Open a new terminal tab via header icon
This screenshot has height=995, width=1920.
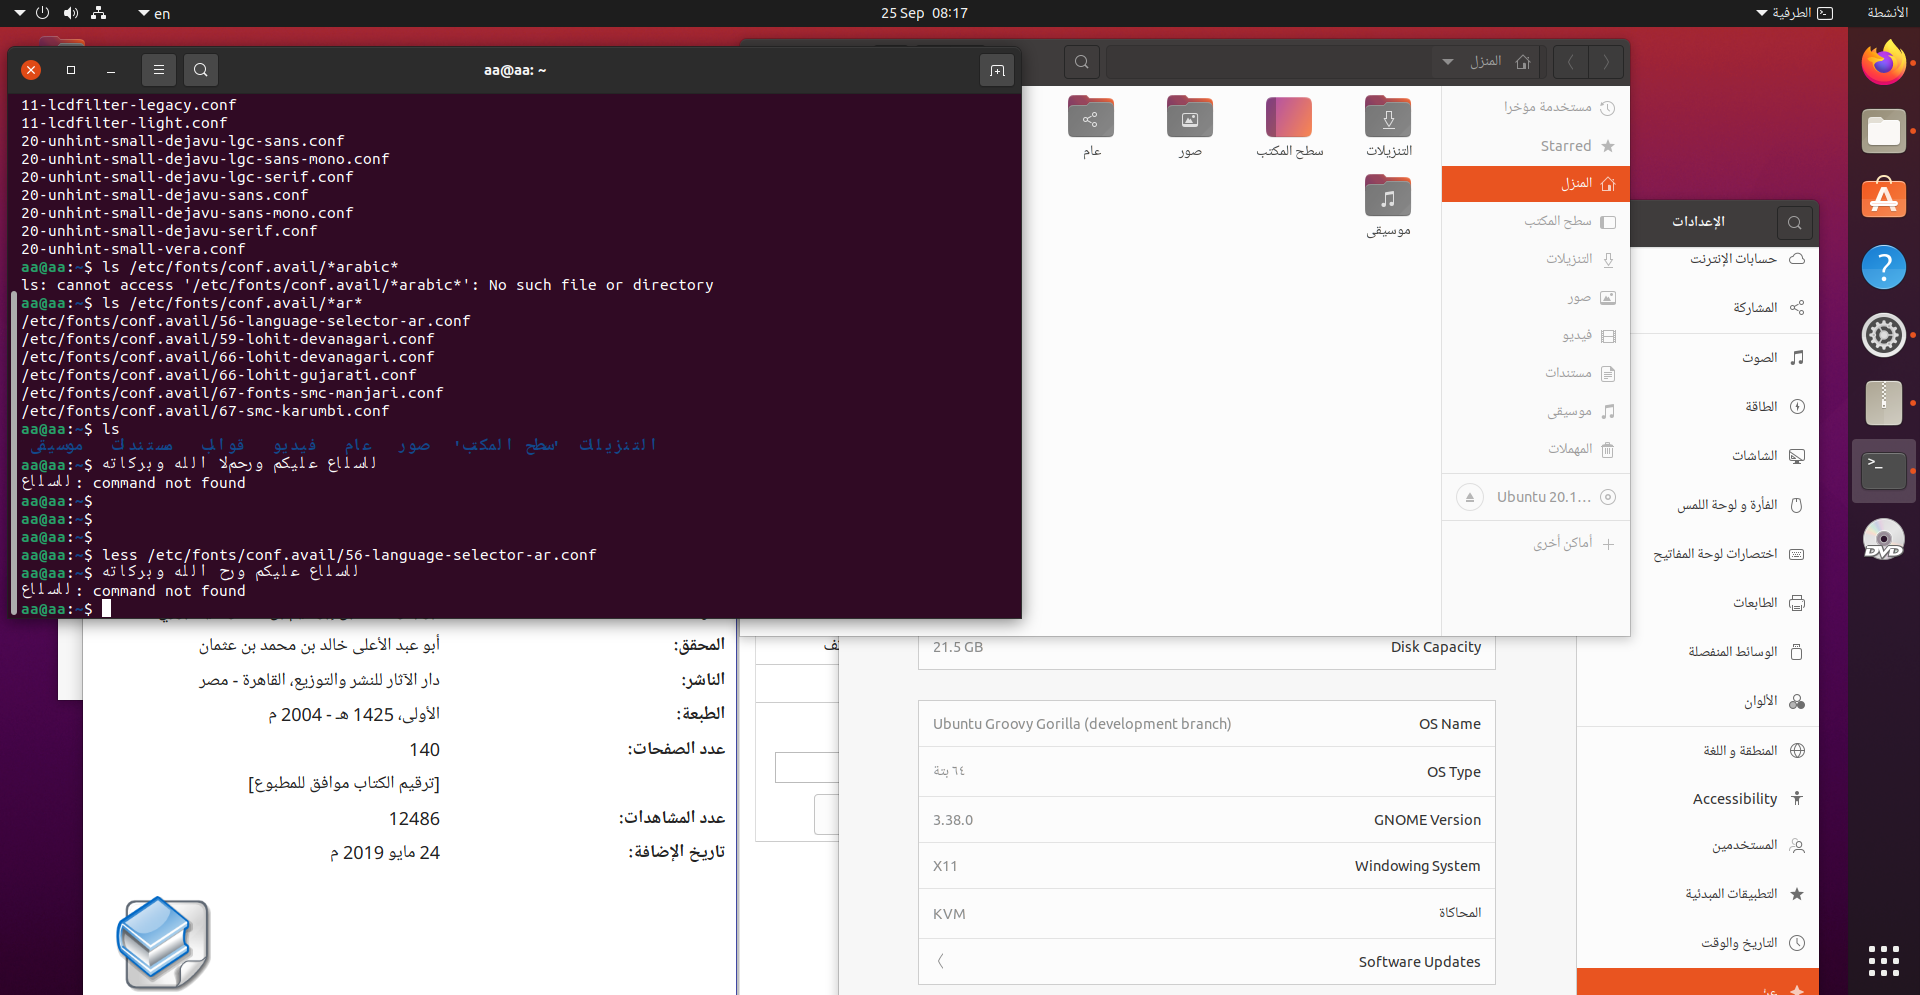click(x=997, y=70)
